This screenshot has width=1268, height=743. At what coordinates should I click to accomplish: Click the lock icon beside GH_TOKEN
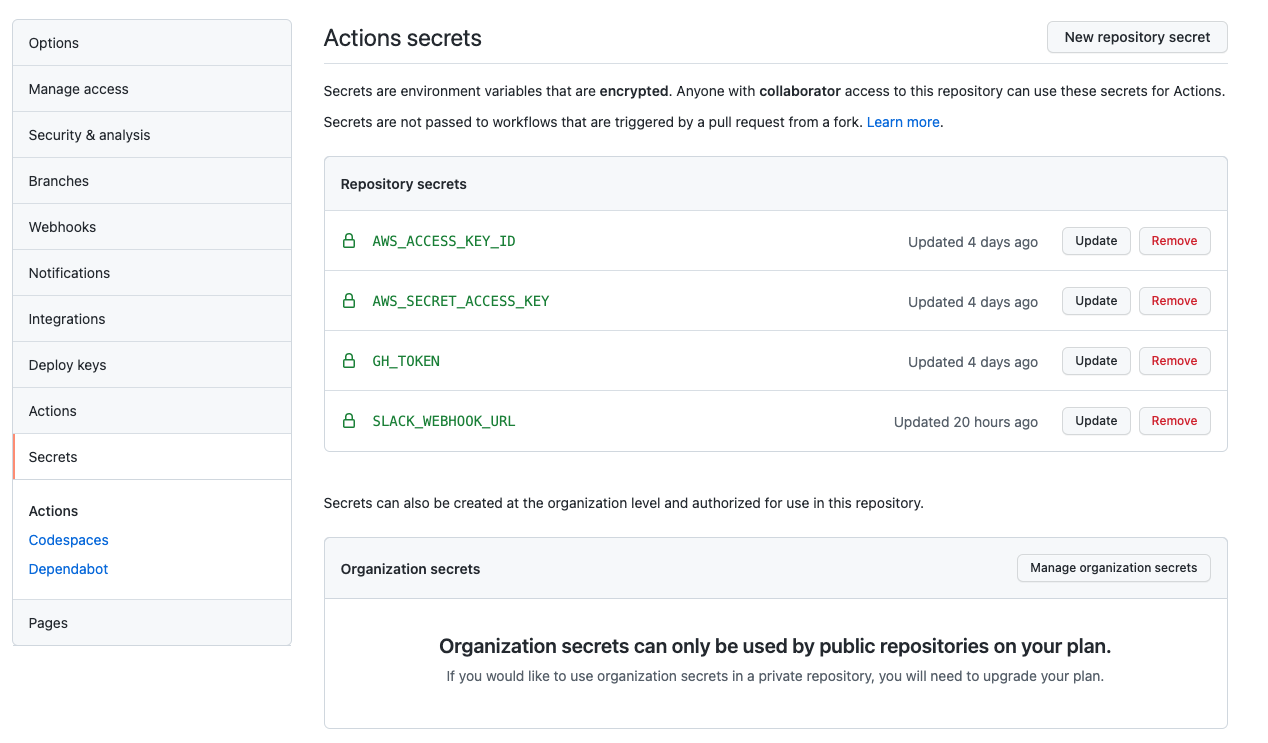point(348,361)
